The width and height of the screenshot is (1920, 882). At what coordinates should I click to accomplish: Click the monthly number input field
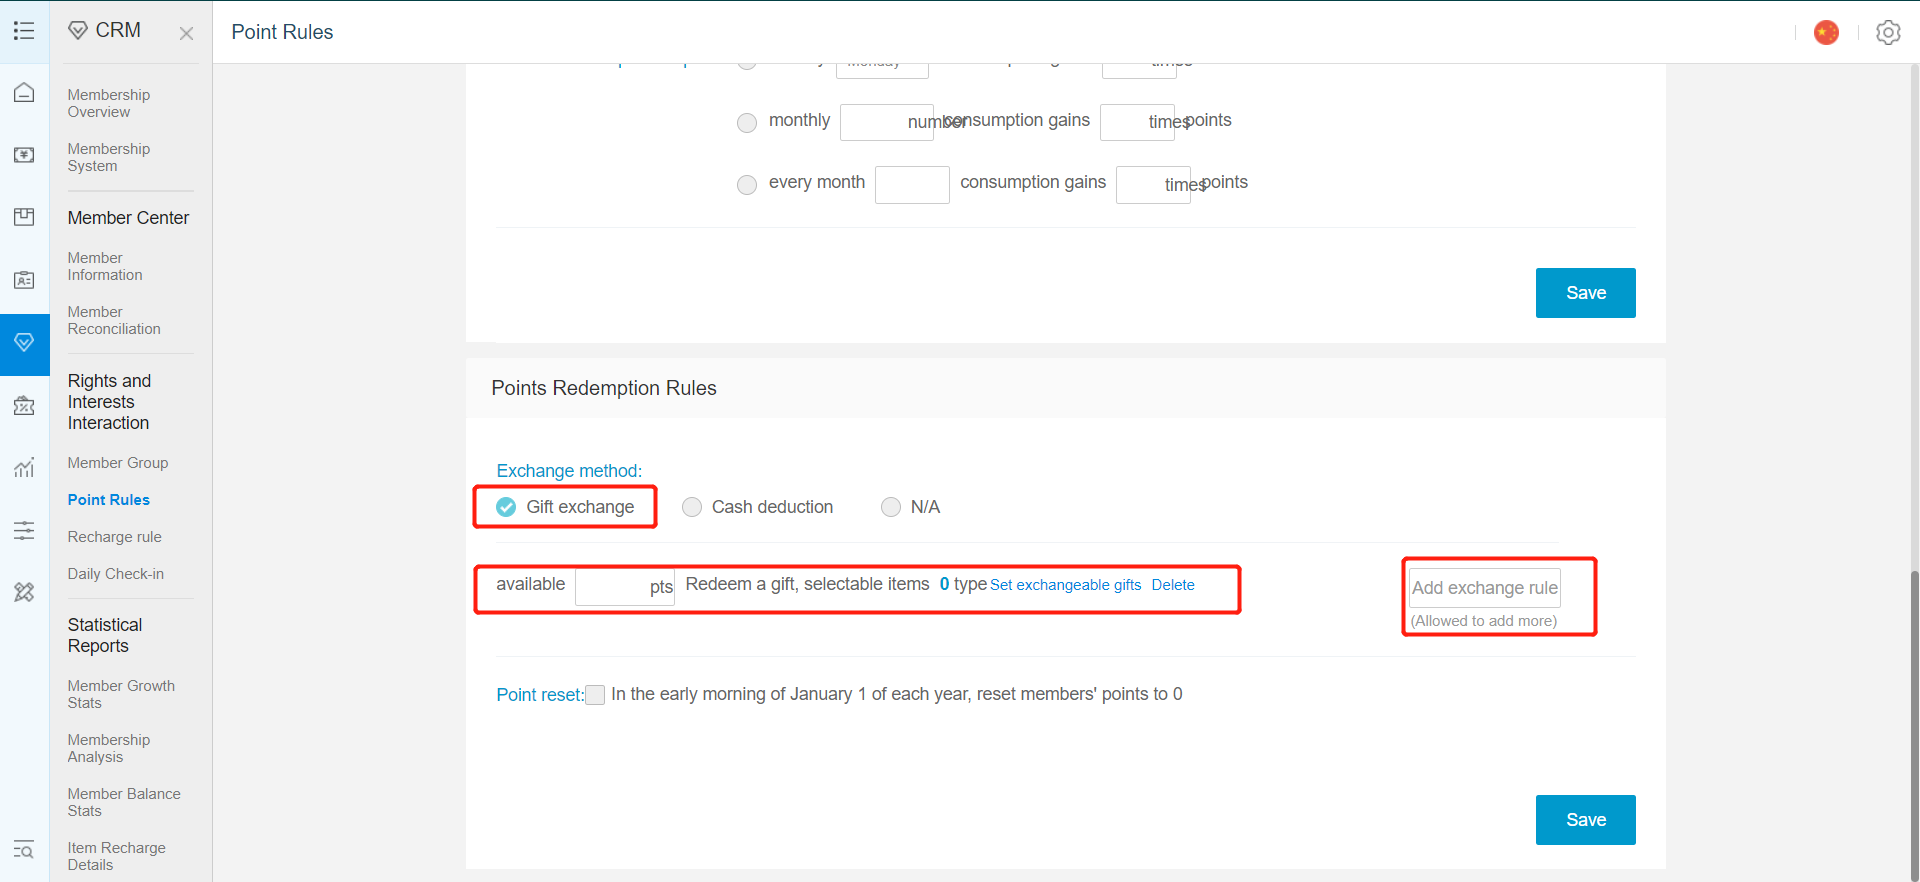887,122
